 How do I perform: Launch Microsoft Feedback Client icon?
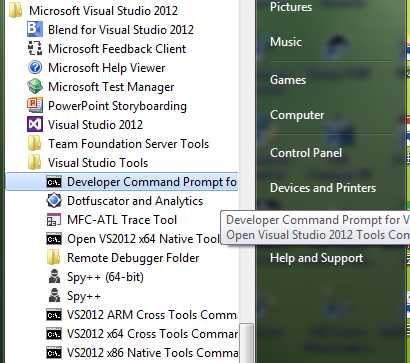coord(35,49)
